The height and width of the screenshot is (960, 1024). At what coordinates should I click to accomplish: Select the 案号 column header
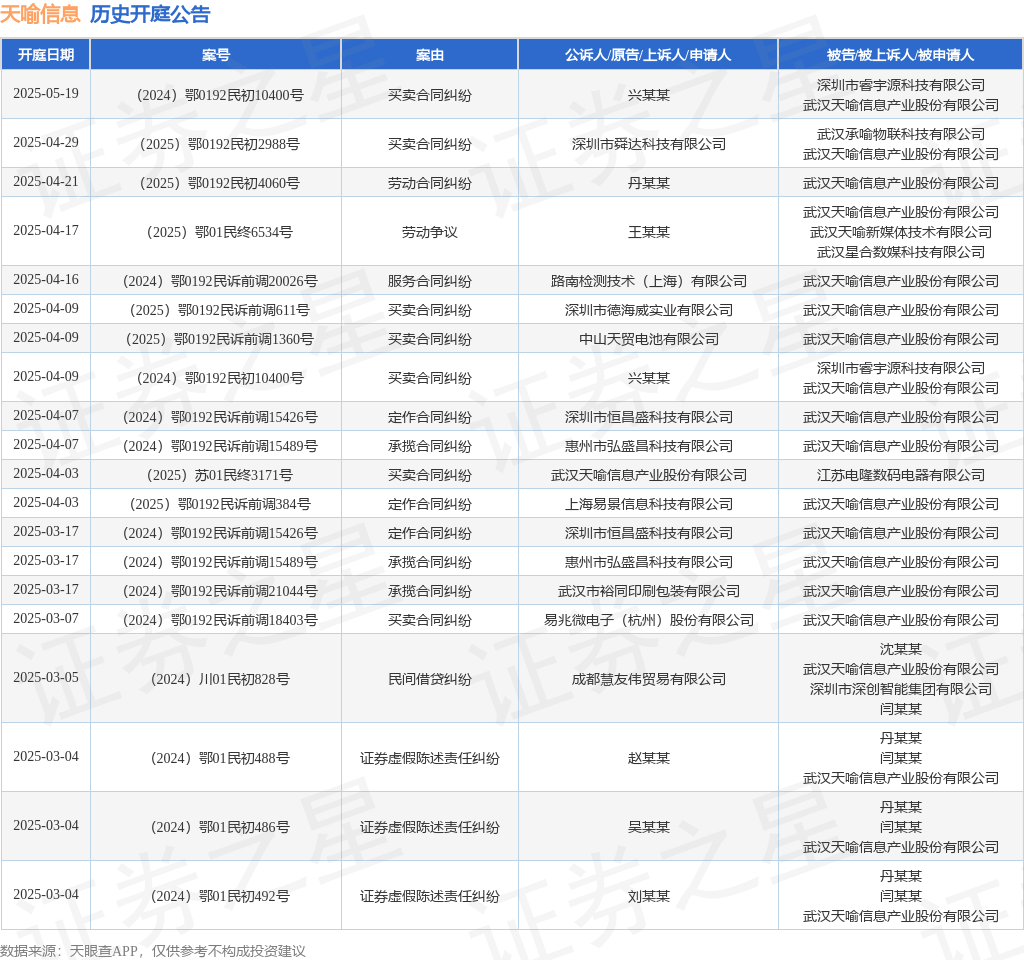click(216, 55)
